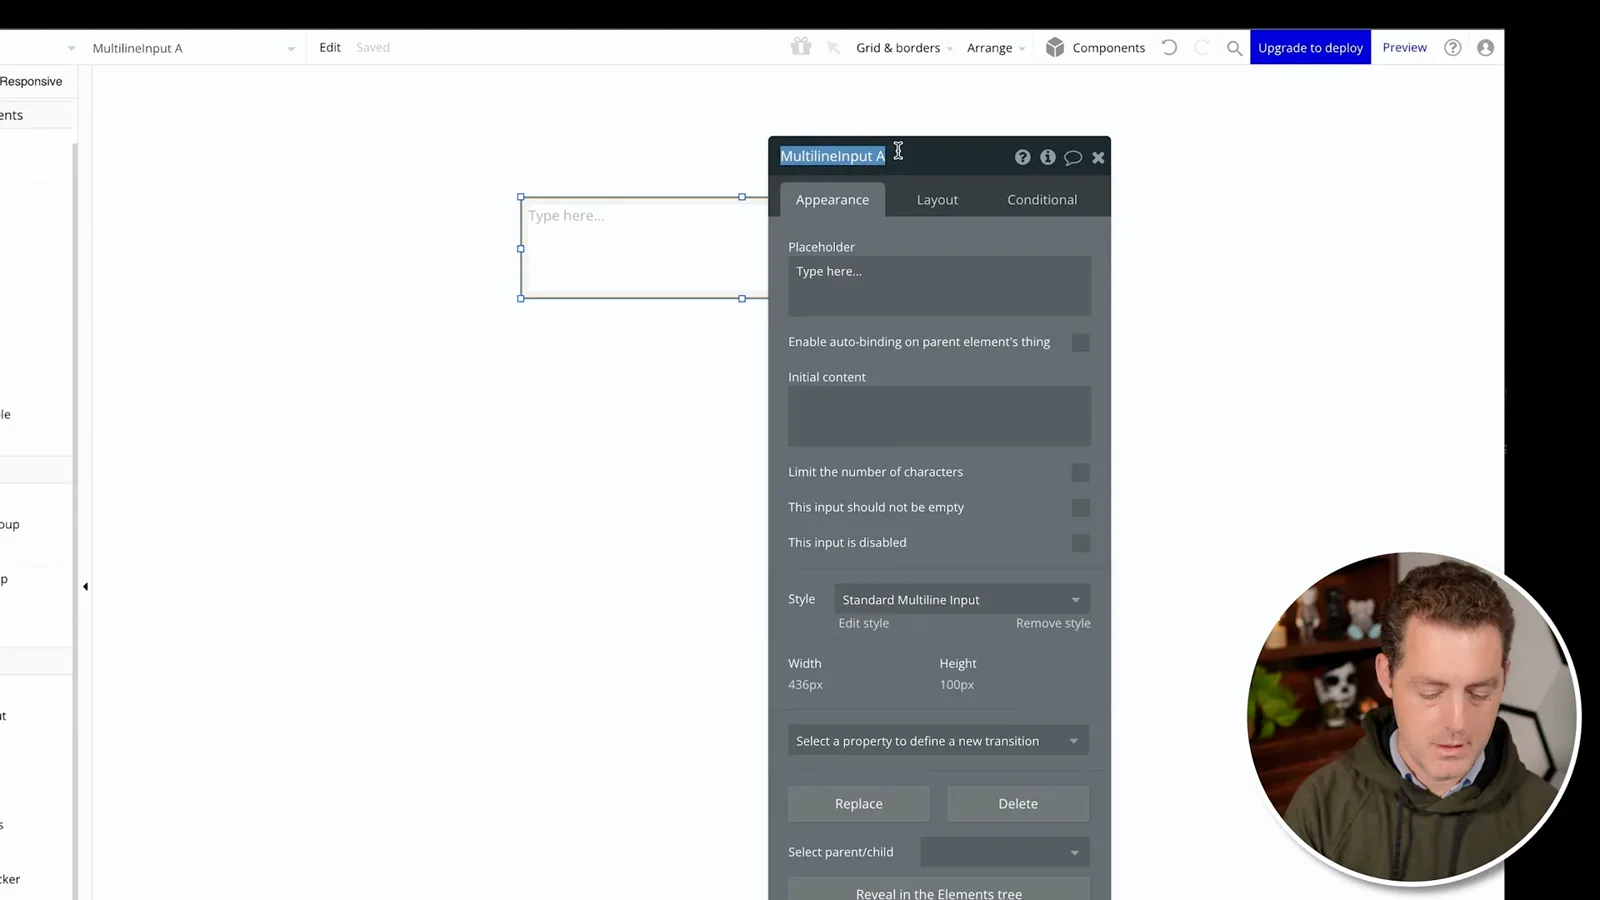Switch to the Layout tab
The height and width of the screenshot is (900, 1600).
[x=937, y=200]
